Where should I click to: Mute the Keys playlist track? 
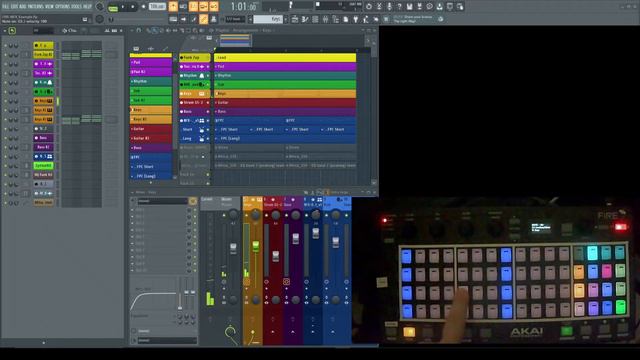[208, 94]
